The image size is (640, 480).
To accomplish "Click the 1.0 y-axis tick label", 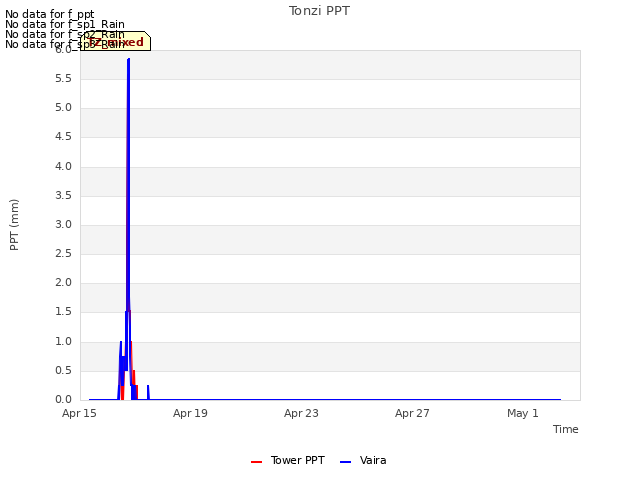I will tap(63, 341).
